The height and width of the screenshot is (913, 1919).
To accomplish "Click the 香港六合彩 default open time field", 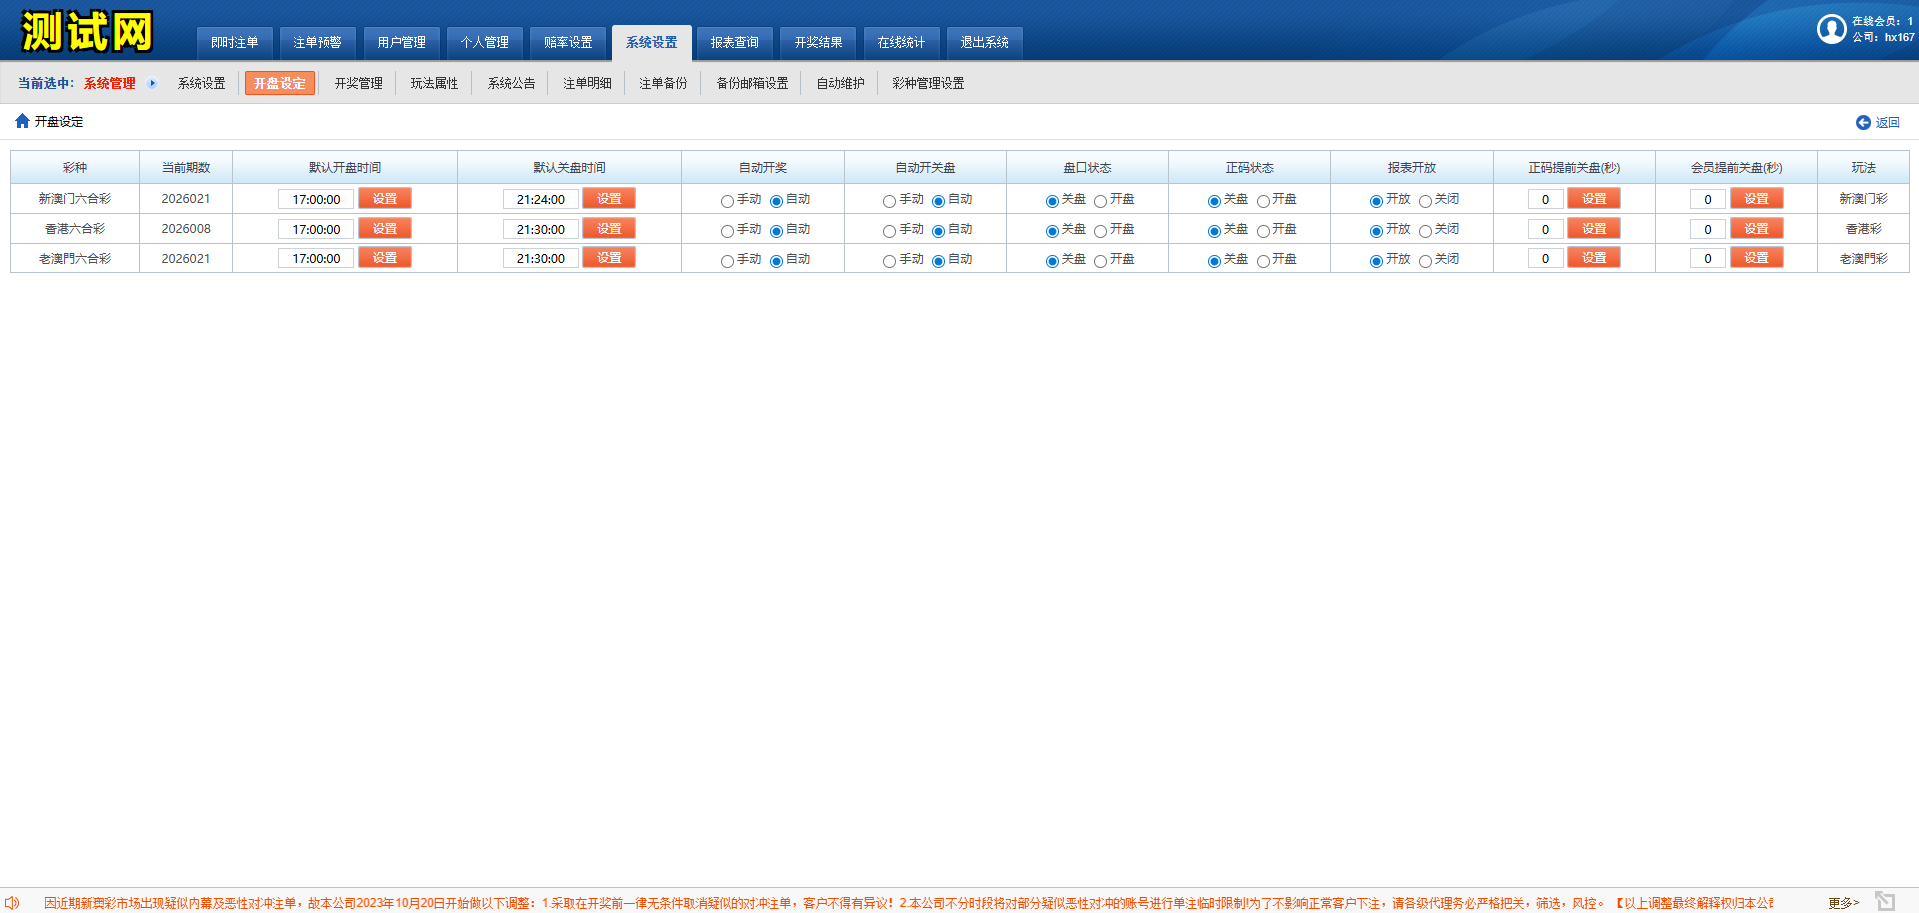I will (x=316, y=229).
